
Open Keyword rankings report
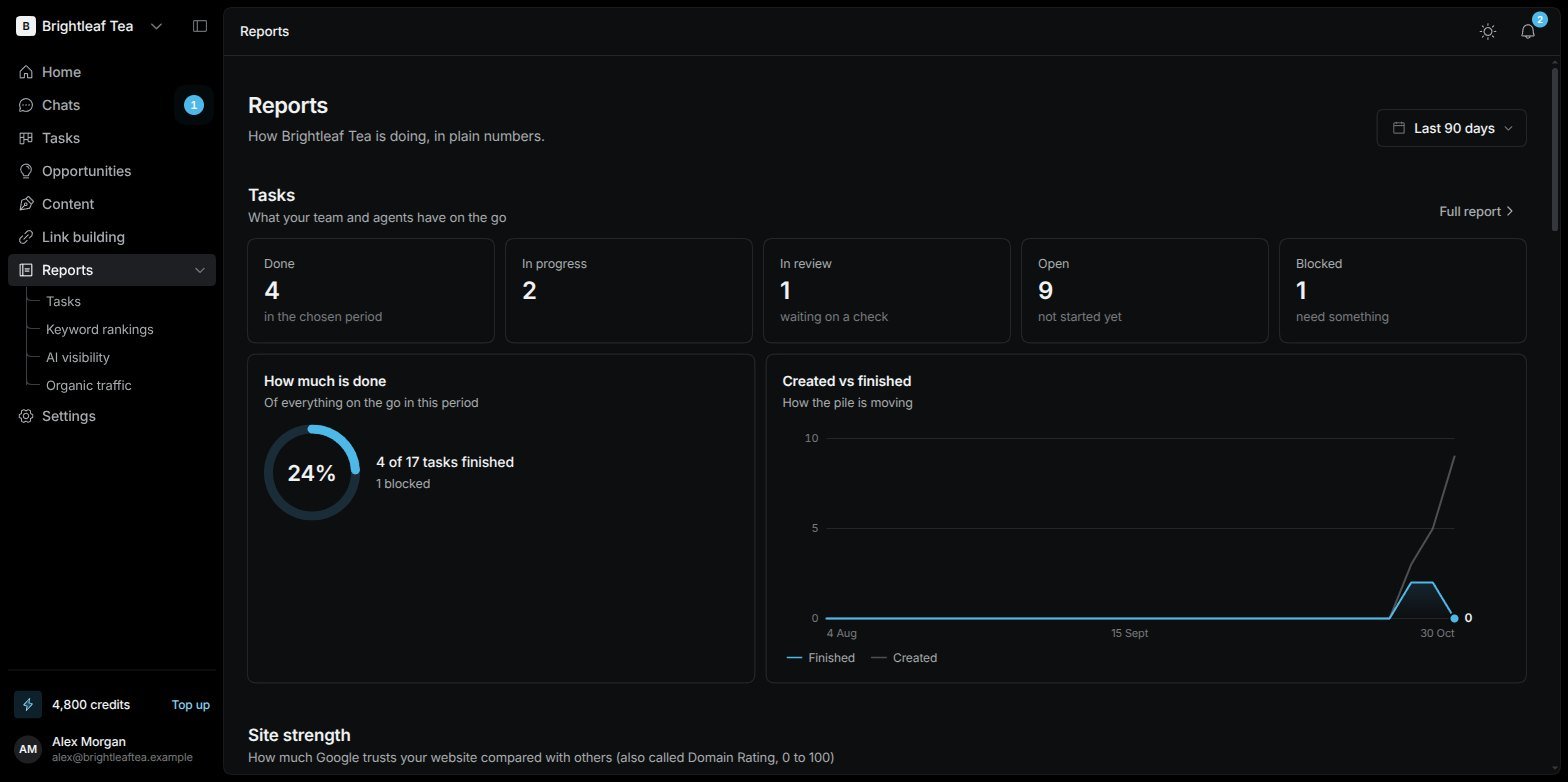pos(100,329)
